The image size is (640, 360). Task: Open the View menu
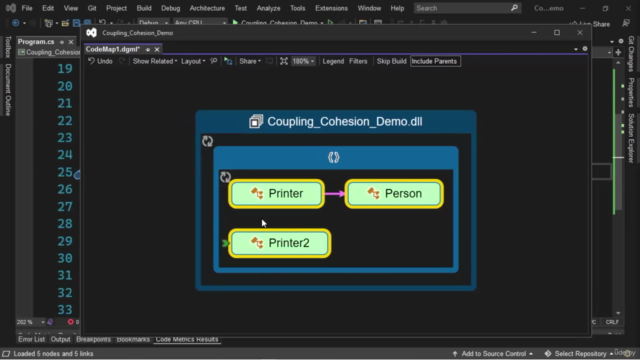pos(71,8)
